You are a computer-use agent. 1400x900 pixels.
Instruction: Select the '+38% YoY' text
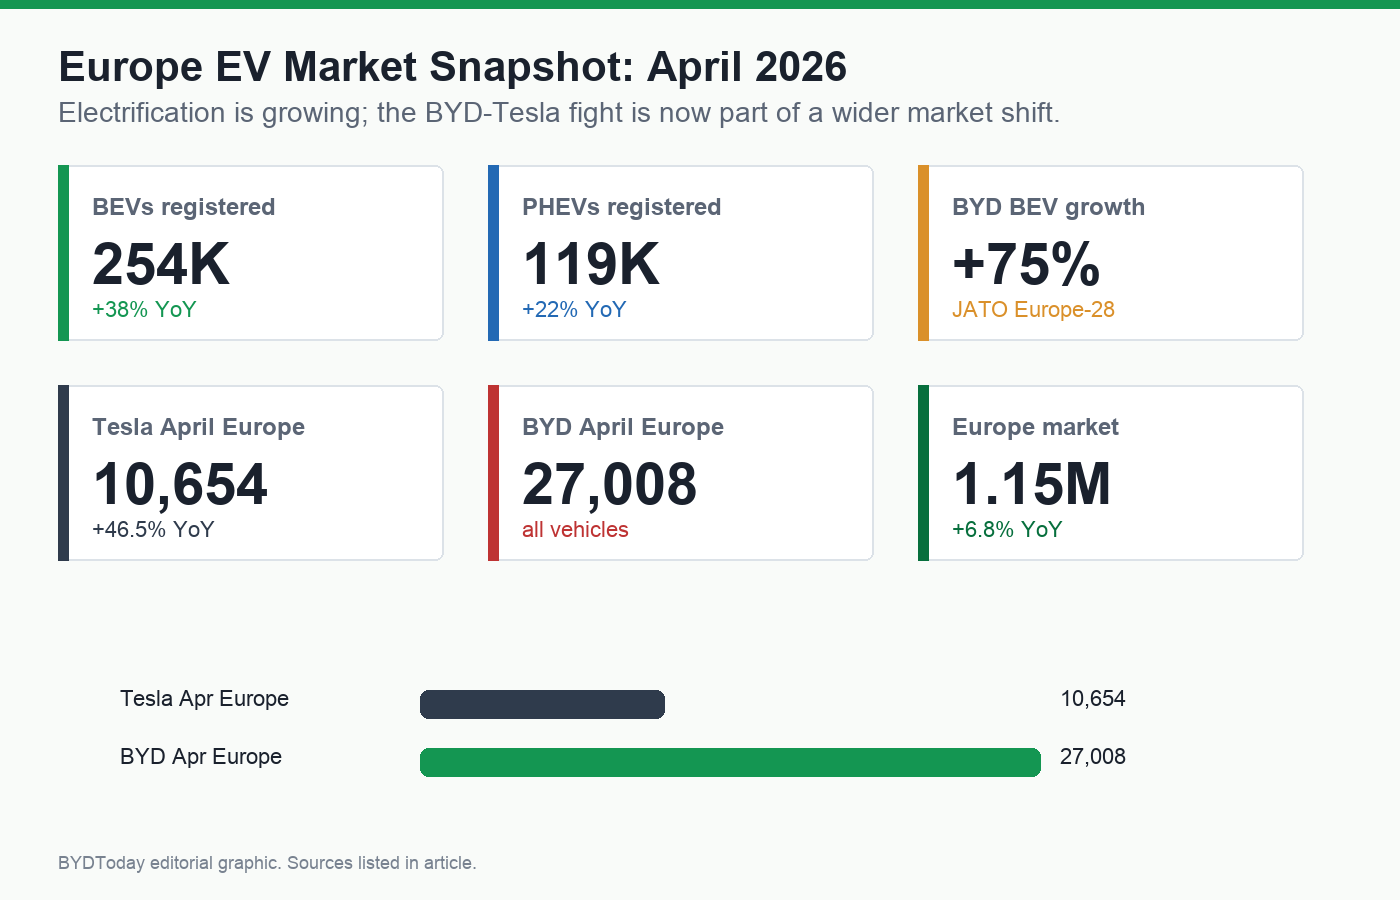(144, 310)
